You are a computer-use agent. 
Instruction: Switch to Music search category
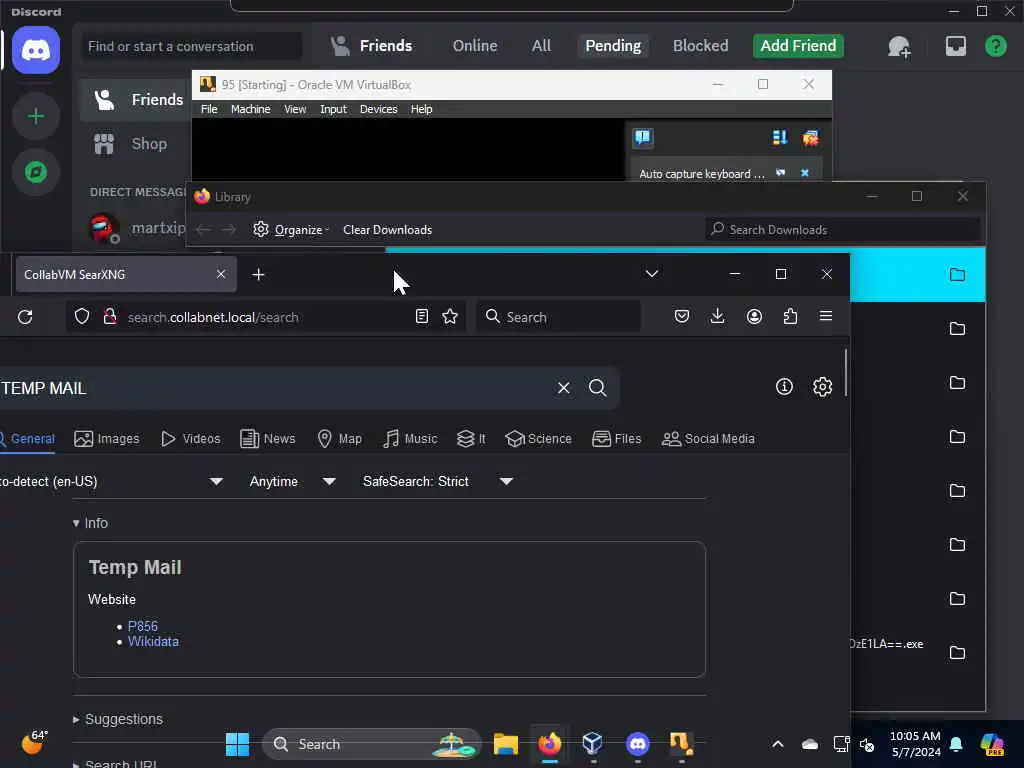[409, 439]
